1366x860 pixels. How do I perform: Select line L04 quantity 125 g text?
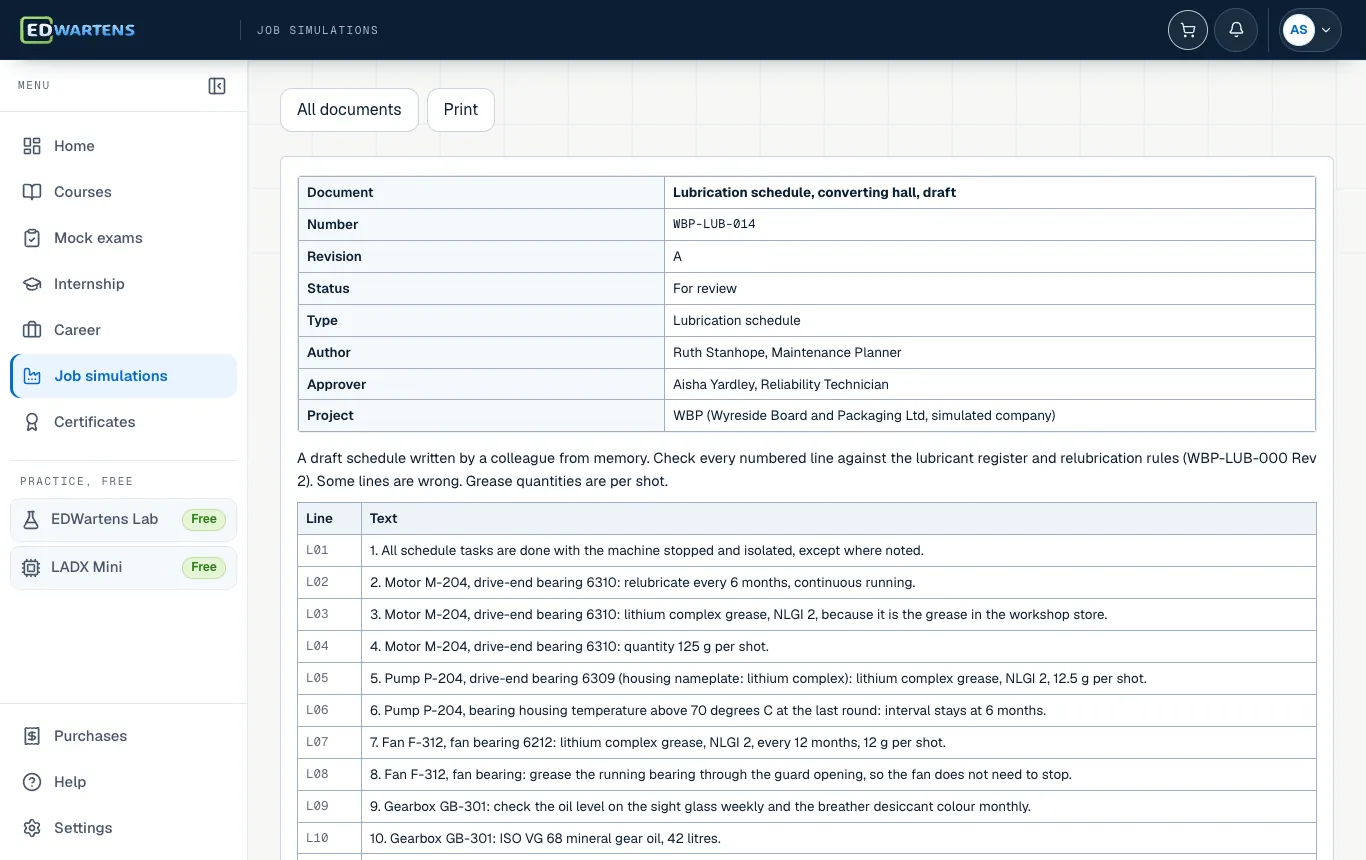pyautogui.click(x=569, y=647)
